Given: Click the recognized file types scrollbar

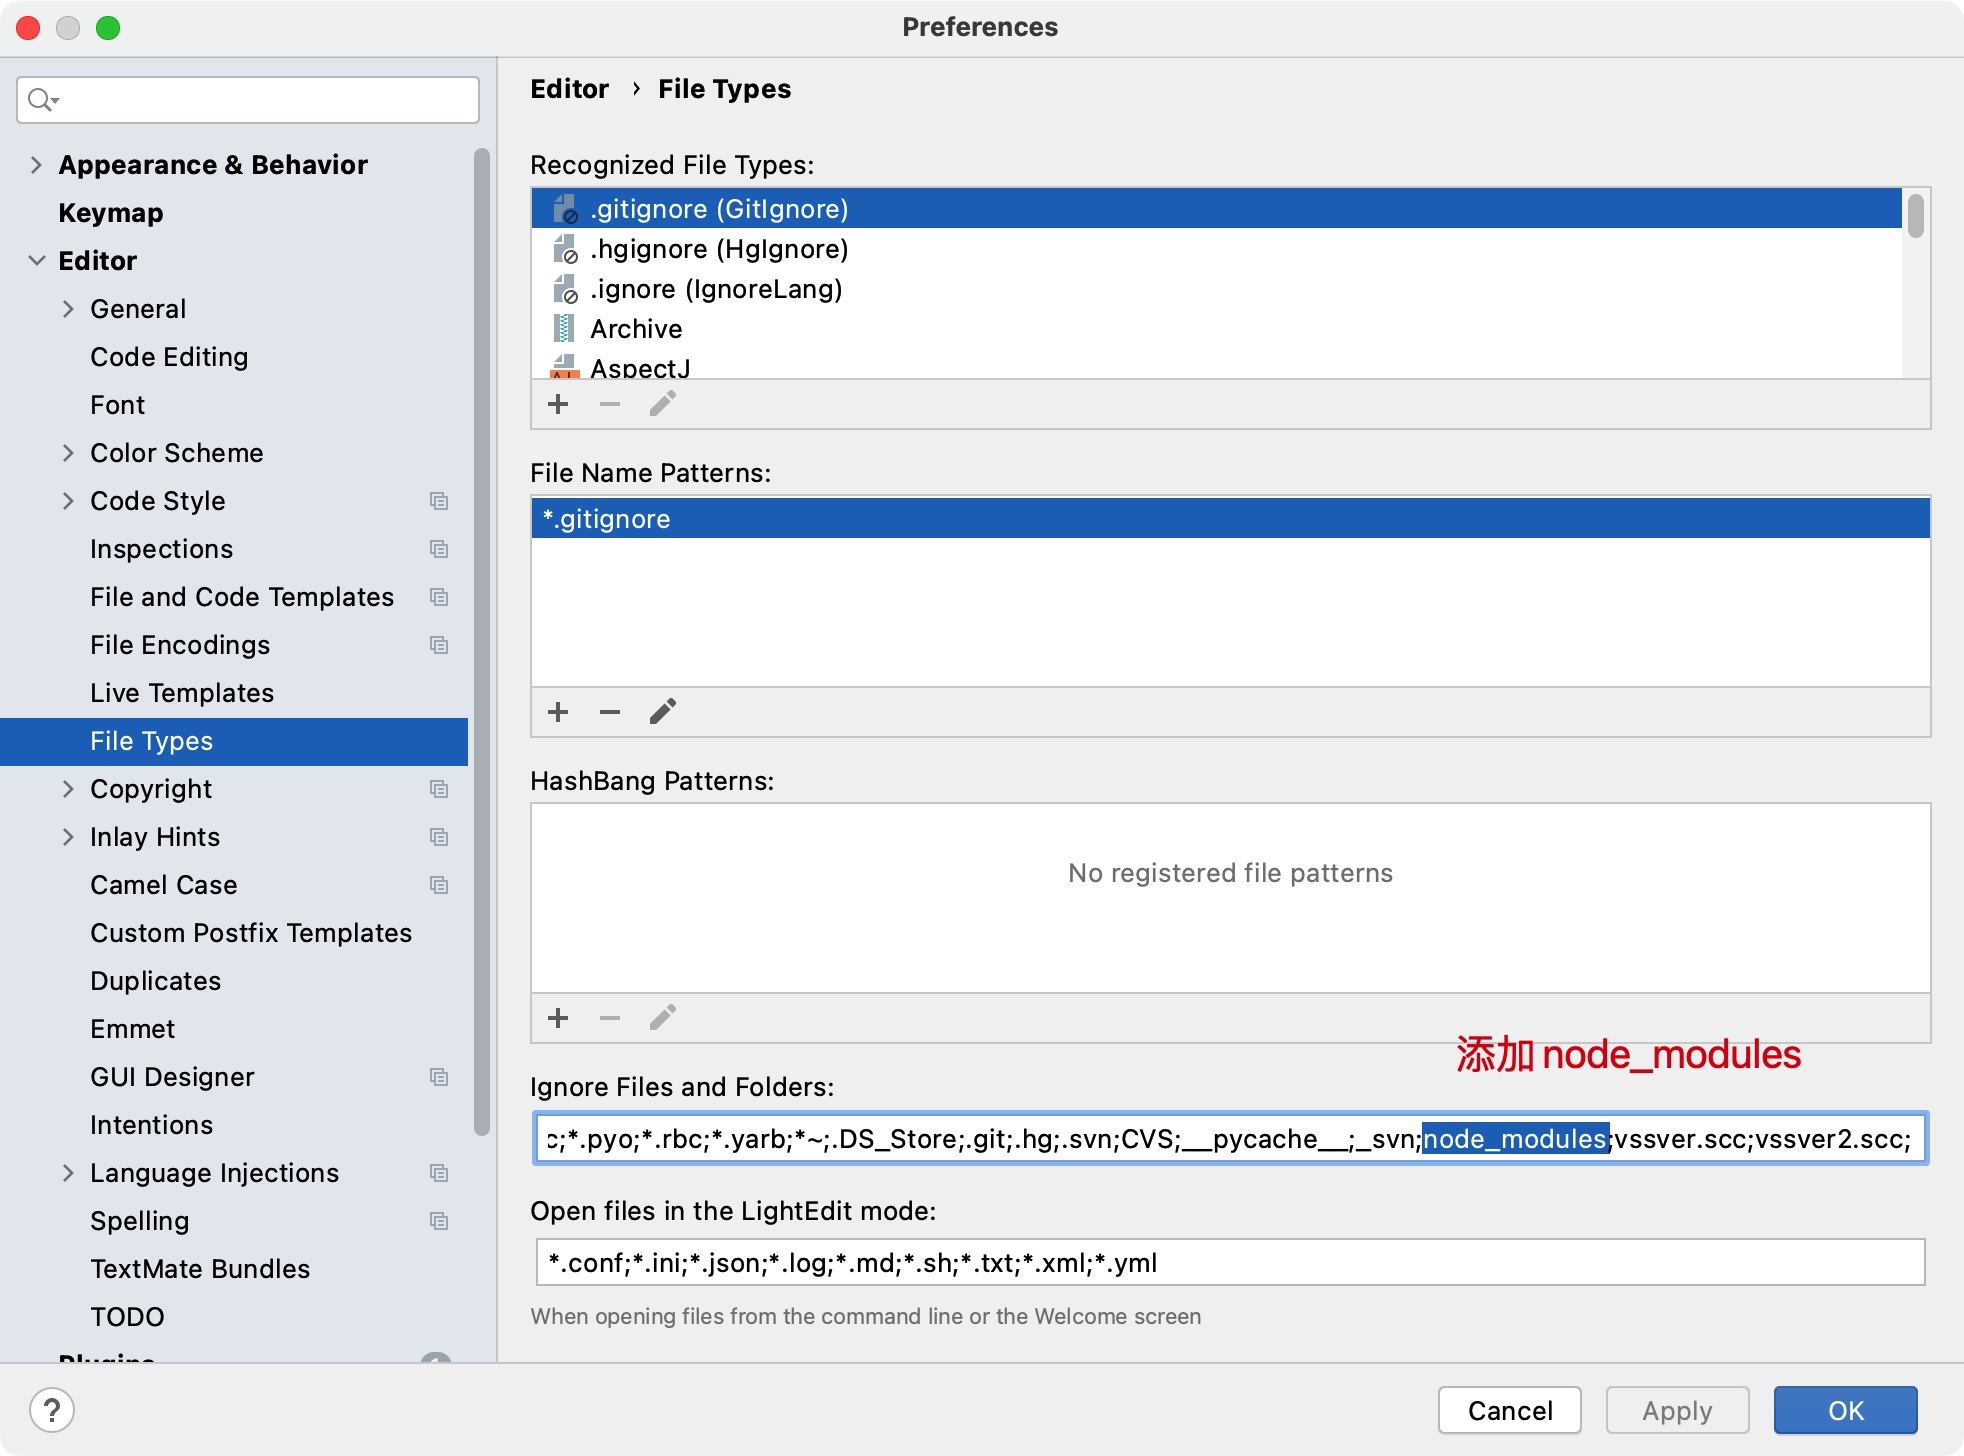Looking at the screenshot, I should pyautogui.click(x=1915, y=217).
